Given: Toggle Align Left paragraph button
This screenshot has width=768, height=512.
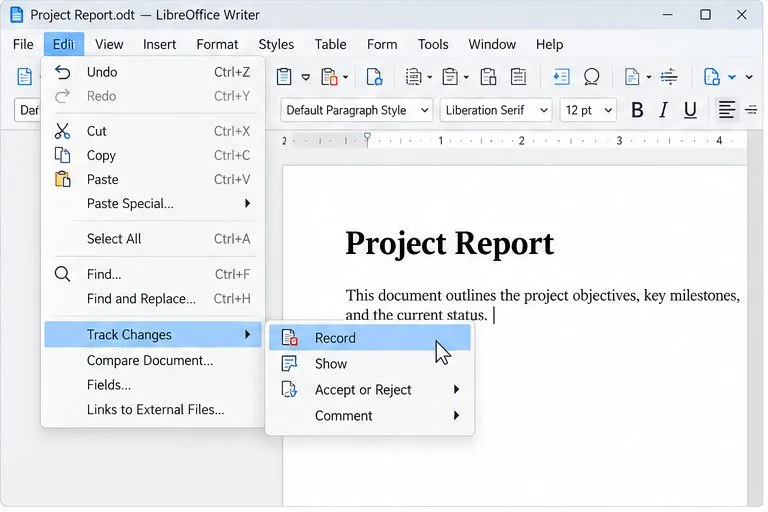Looking at the screenshot, I should pos(726,110).
